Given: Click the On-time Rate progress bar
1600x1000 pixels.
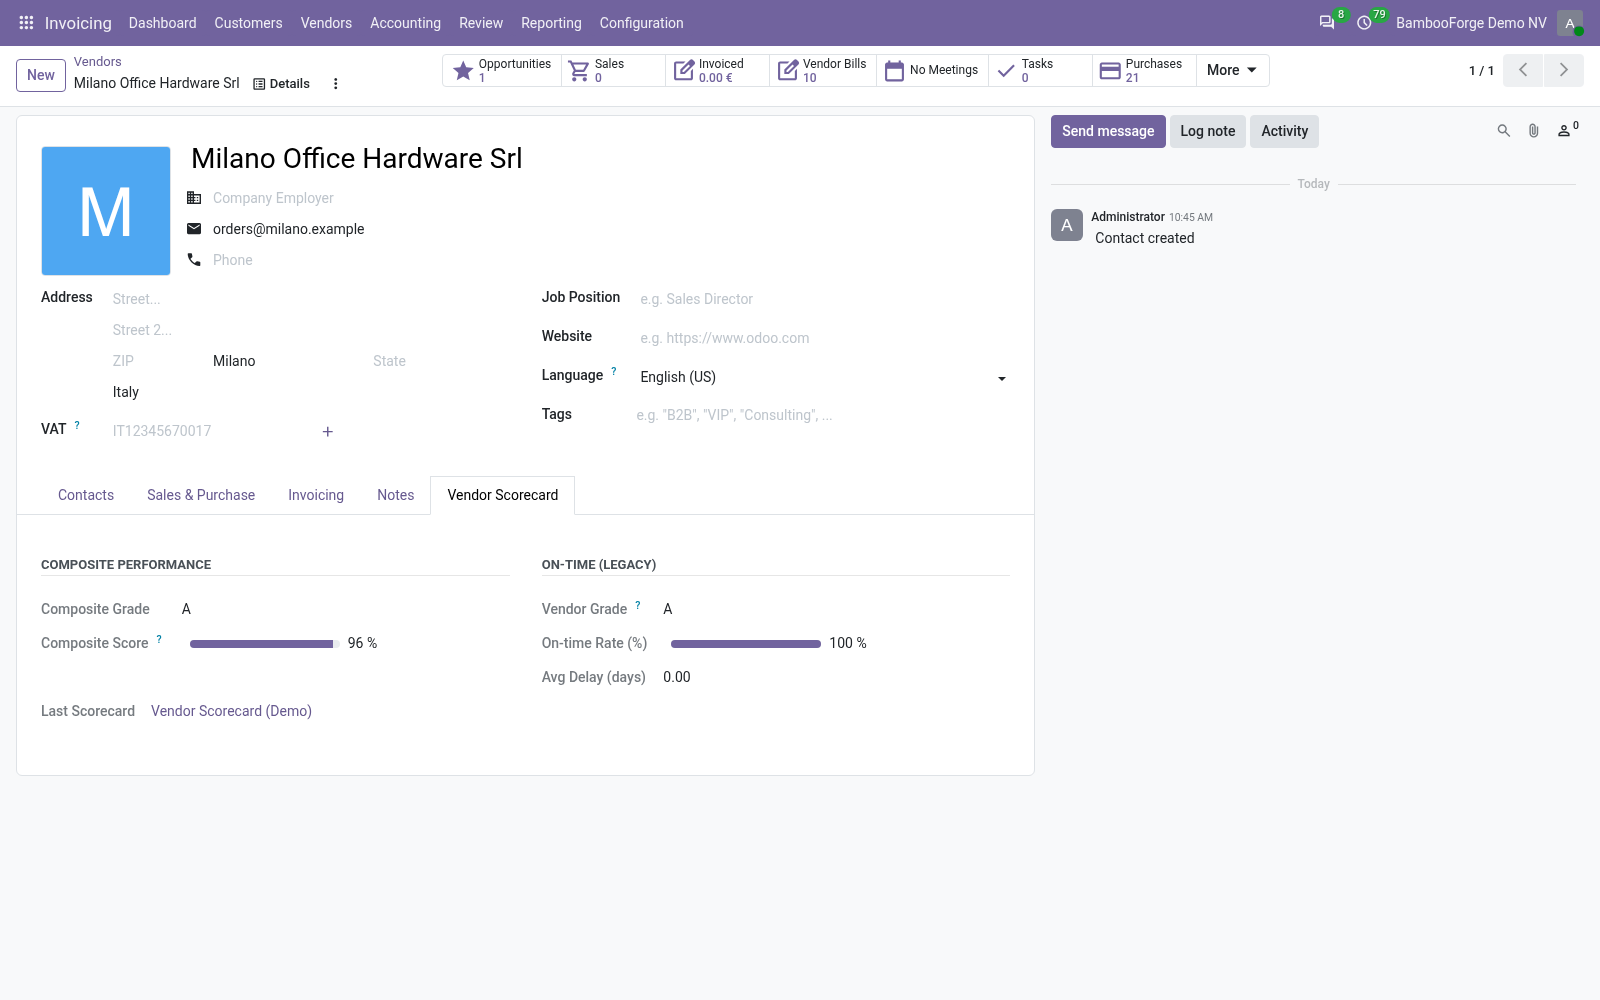Looking at the screenshot, I should tap(746, 644).
